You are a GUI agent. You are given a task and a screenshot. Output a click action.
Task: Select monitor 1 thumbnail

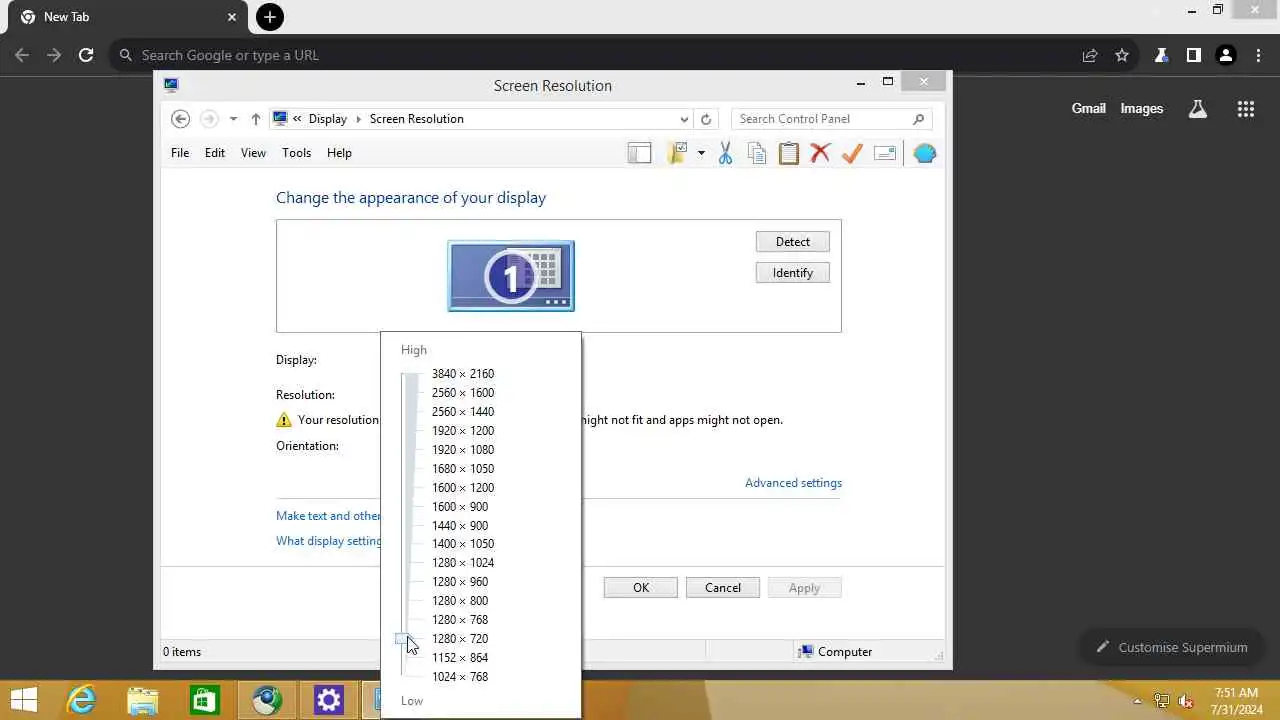pyautogui.click(x=511, y=276)
